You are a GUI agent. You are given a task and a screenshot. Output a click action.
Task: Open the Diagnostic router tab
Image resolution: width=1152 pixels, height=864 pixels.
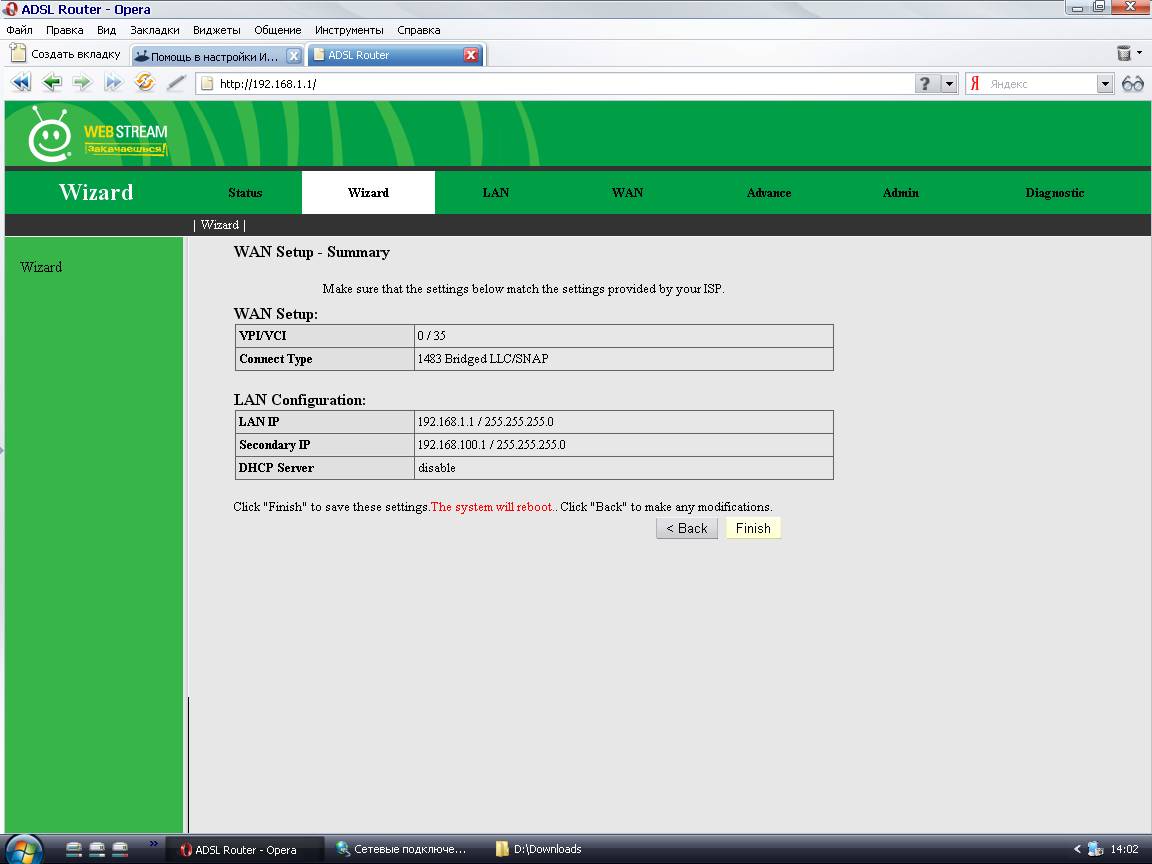[x=1054, y=193]
